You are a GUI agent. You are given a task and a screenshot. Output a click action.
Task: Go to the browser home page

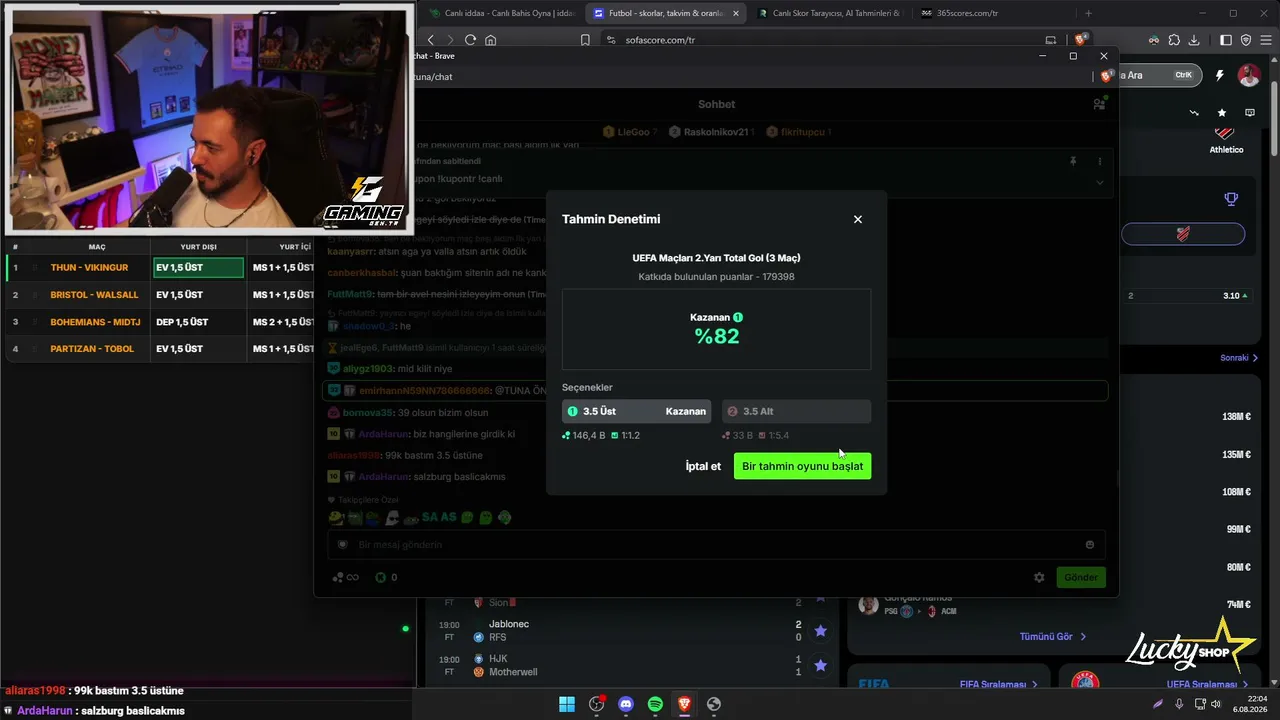[x=490, y=40]
